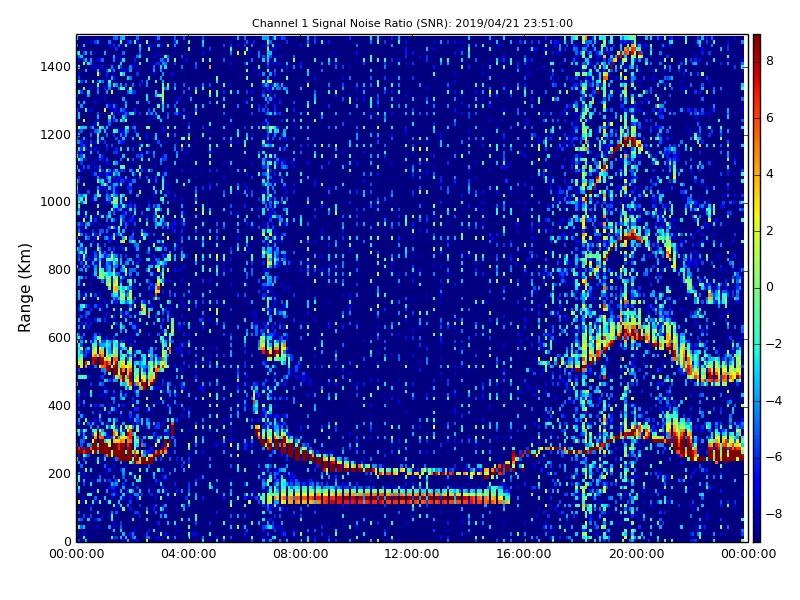Click the colorbar value 6 label
Viewport: 800px width, 600px height.
[x=770, y=118]
